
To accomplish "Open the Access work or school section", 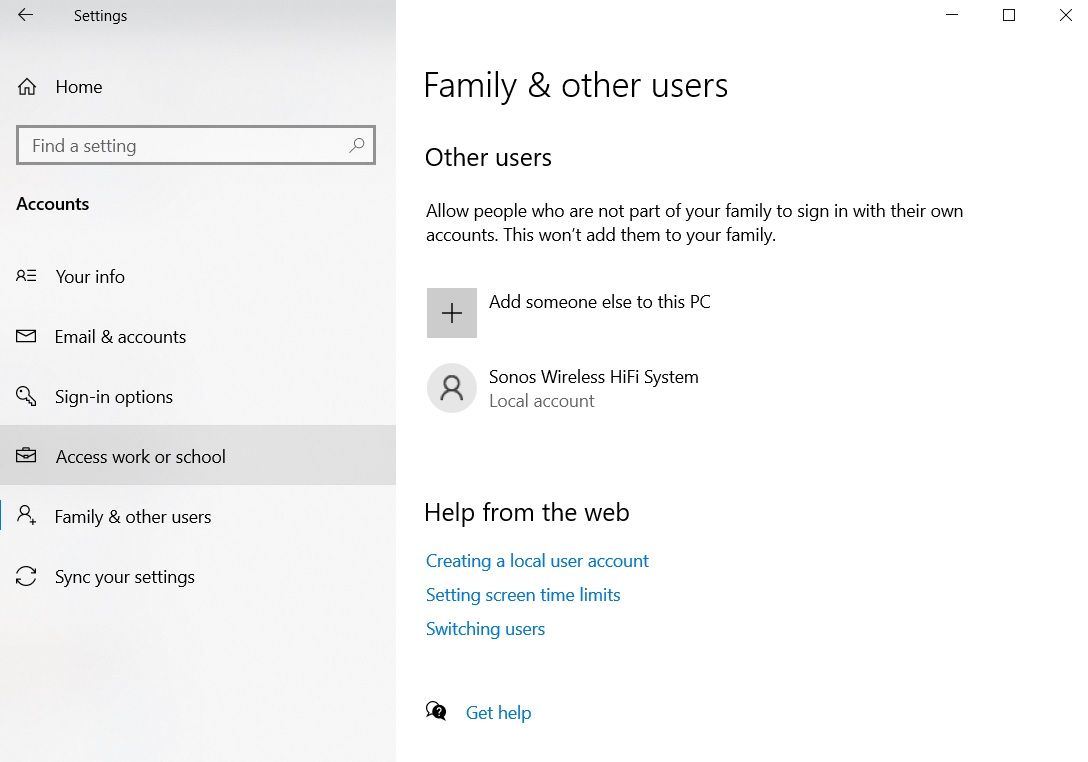I will pyautogui.click(x=198, y=456).
